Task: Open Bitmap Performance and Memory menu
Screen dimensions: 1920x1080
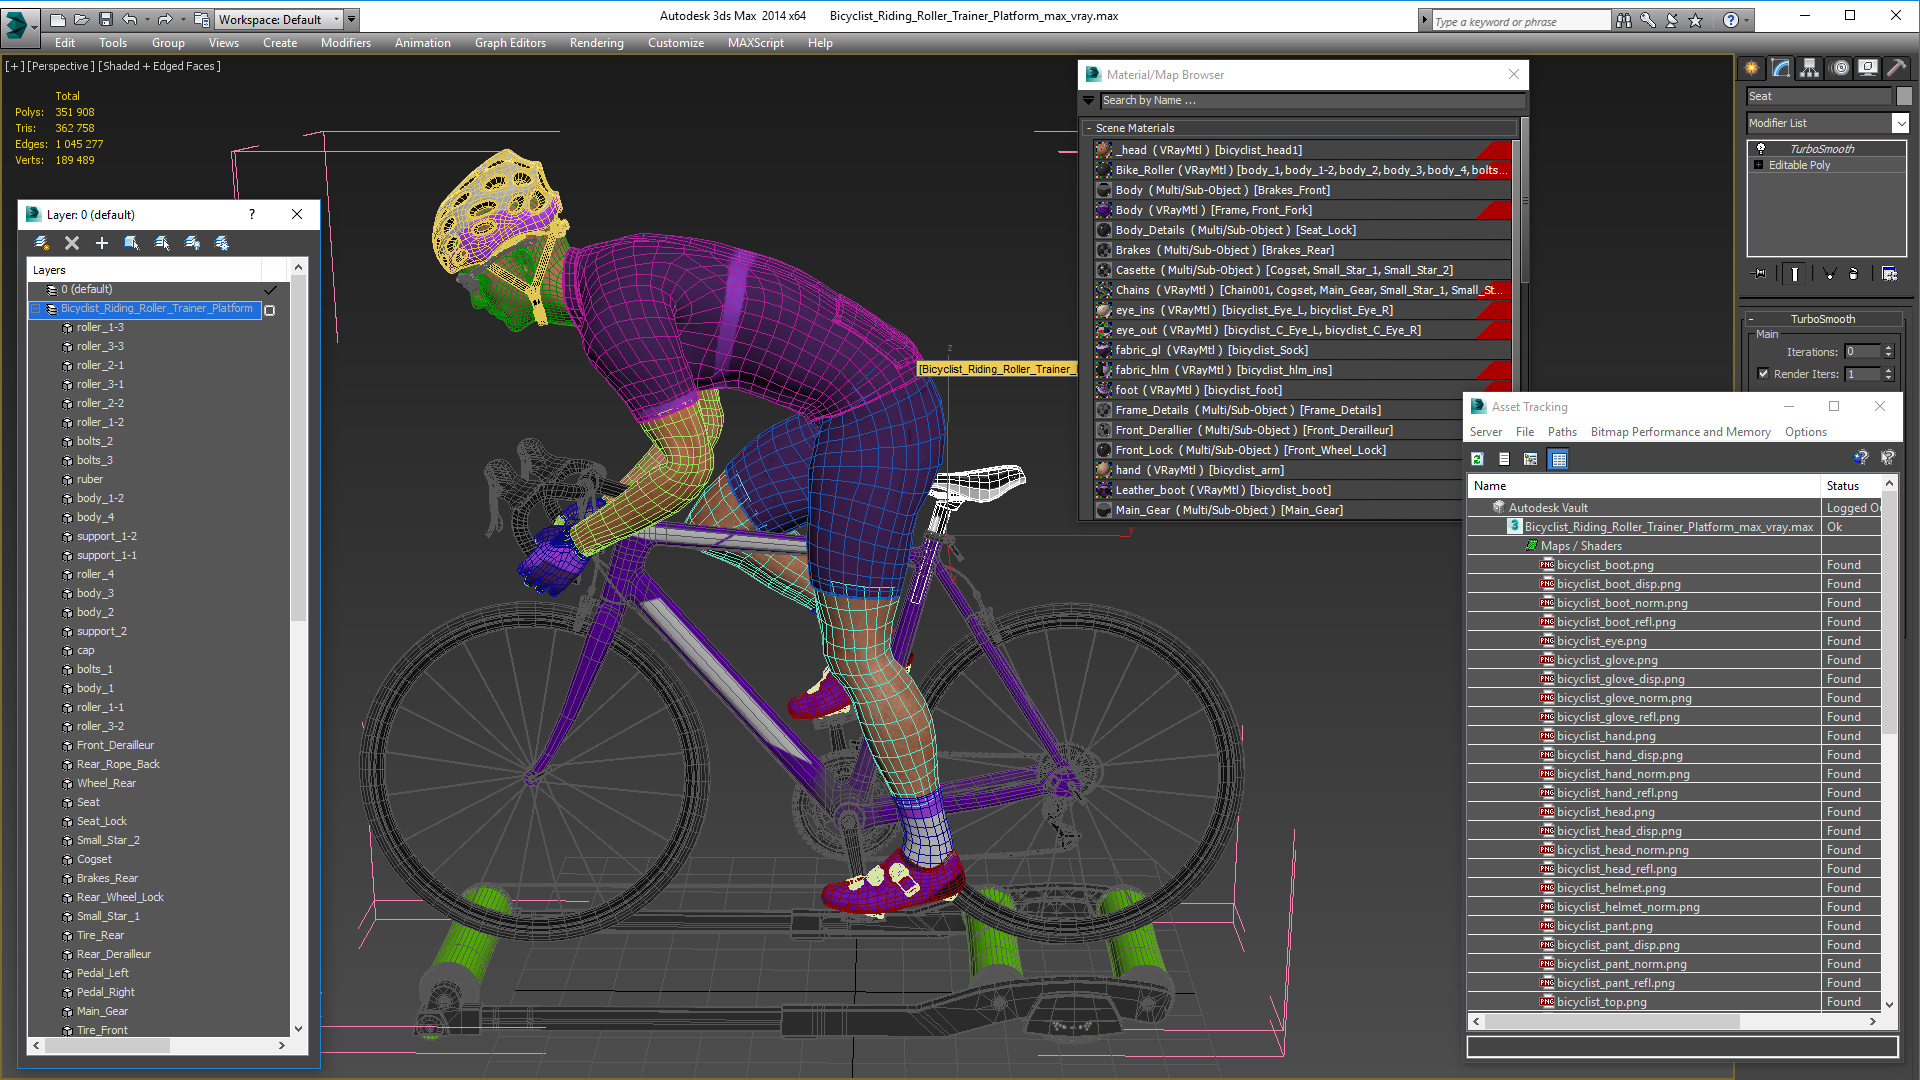Action: (x=1680, y=432)
